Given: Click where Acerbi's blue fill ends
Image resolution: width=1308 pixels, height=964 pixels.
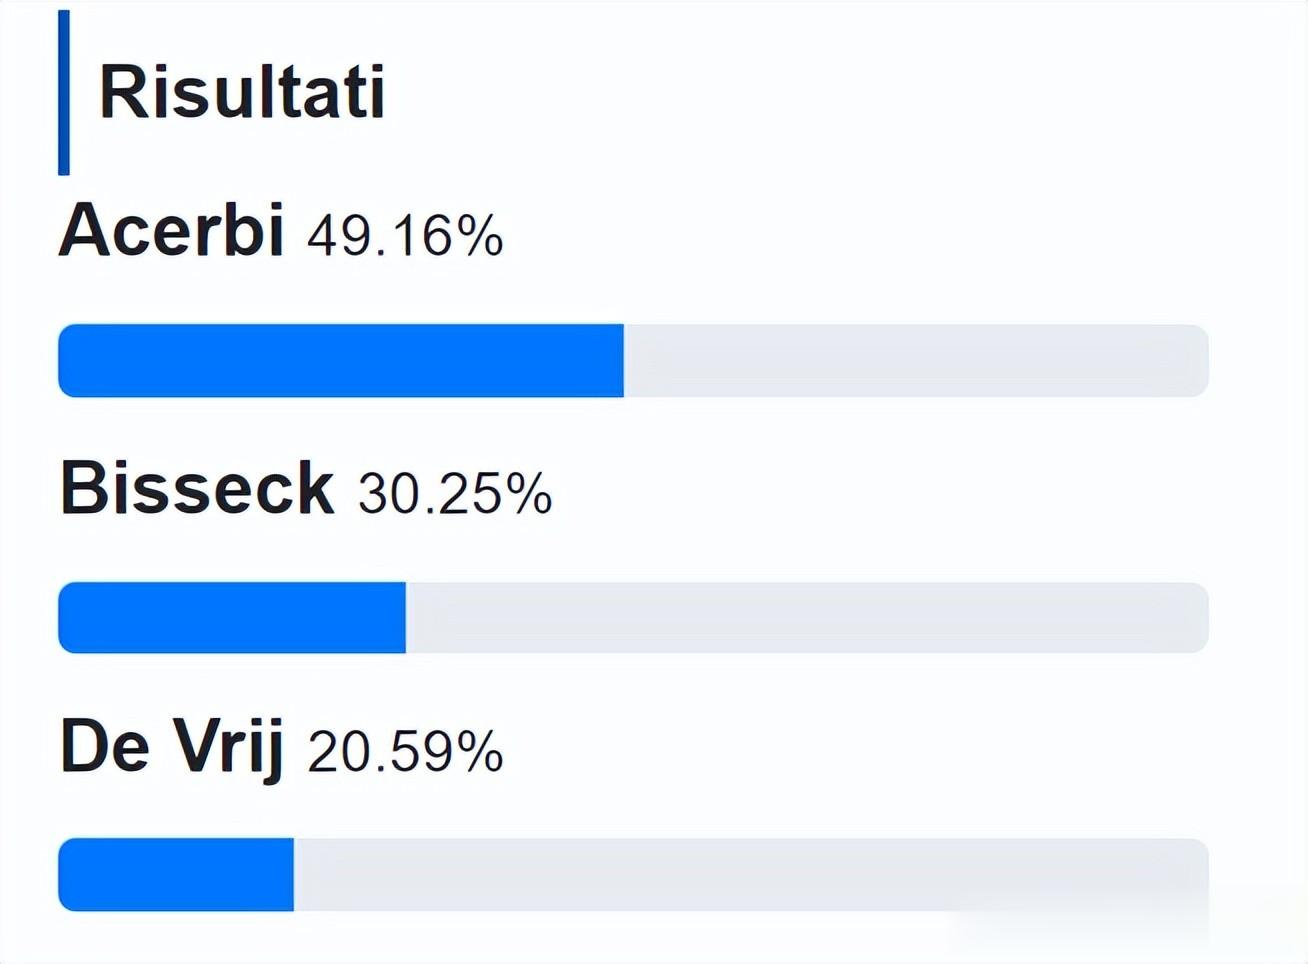Looking at the screenshot, I should [x=623, y=361].
